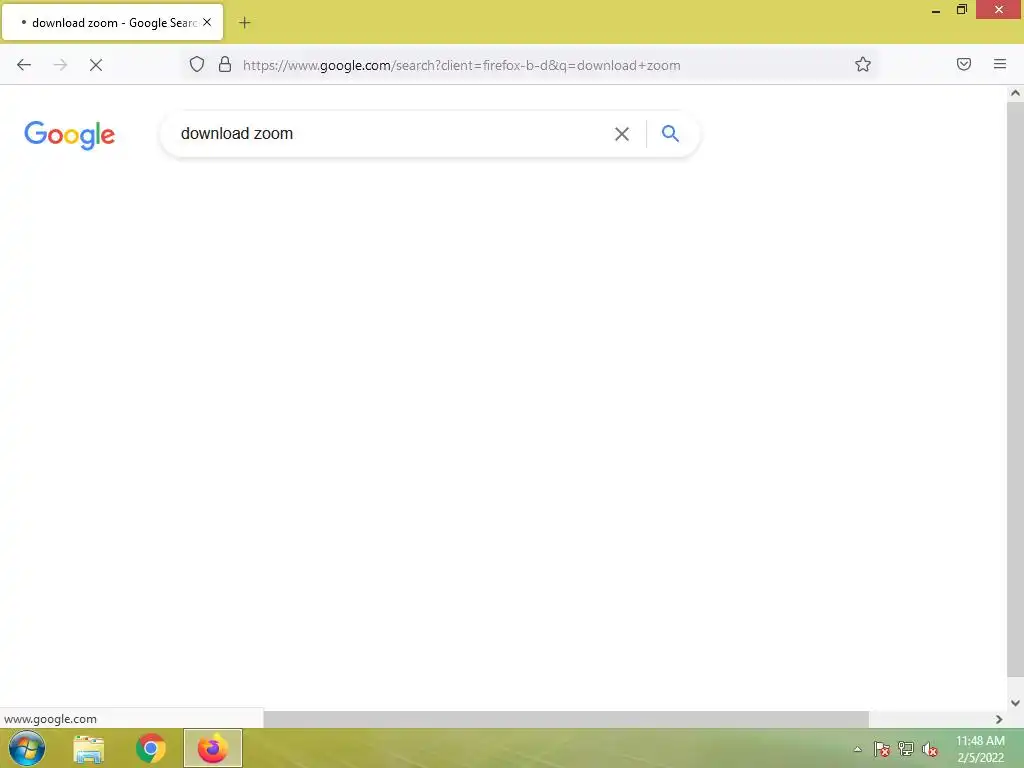Open the Action Center flag icon
Viewport: 1024px width, 768px height.
[881, 749]
